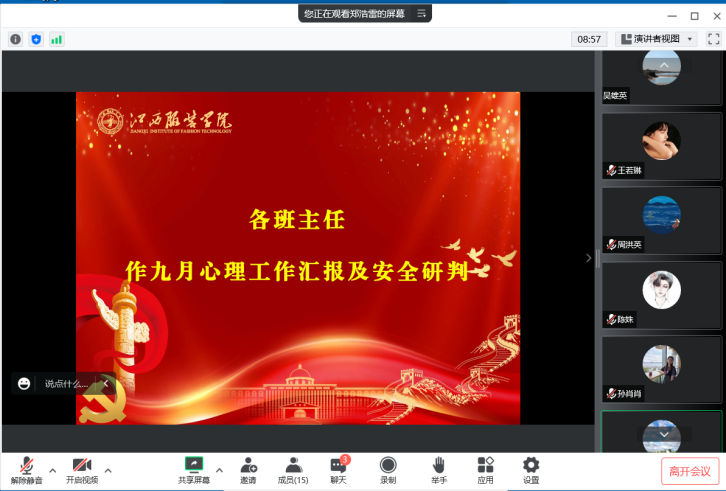Turn on camera with 开启视频
Image resolution: width=726 pixels, height=491 pixels.
[x=82, y=465]
